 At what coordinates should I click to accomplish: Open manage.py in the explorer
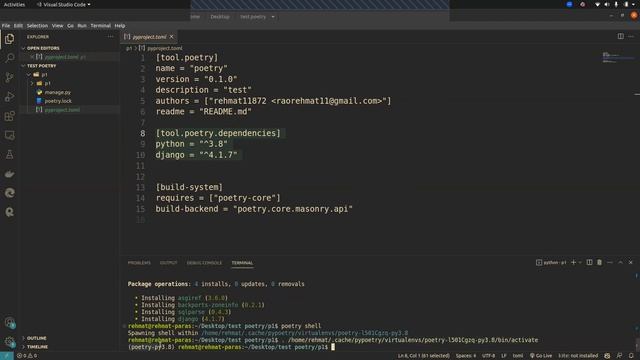tap(58, 92)
